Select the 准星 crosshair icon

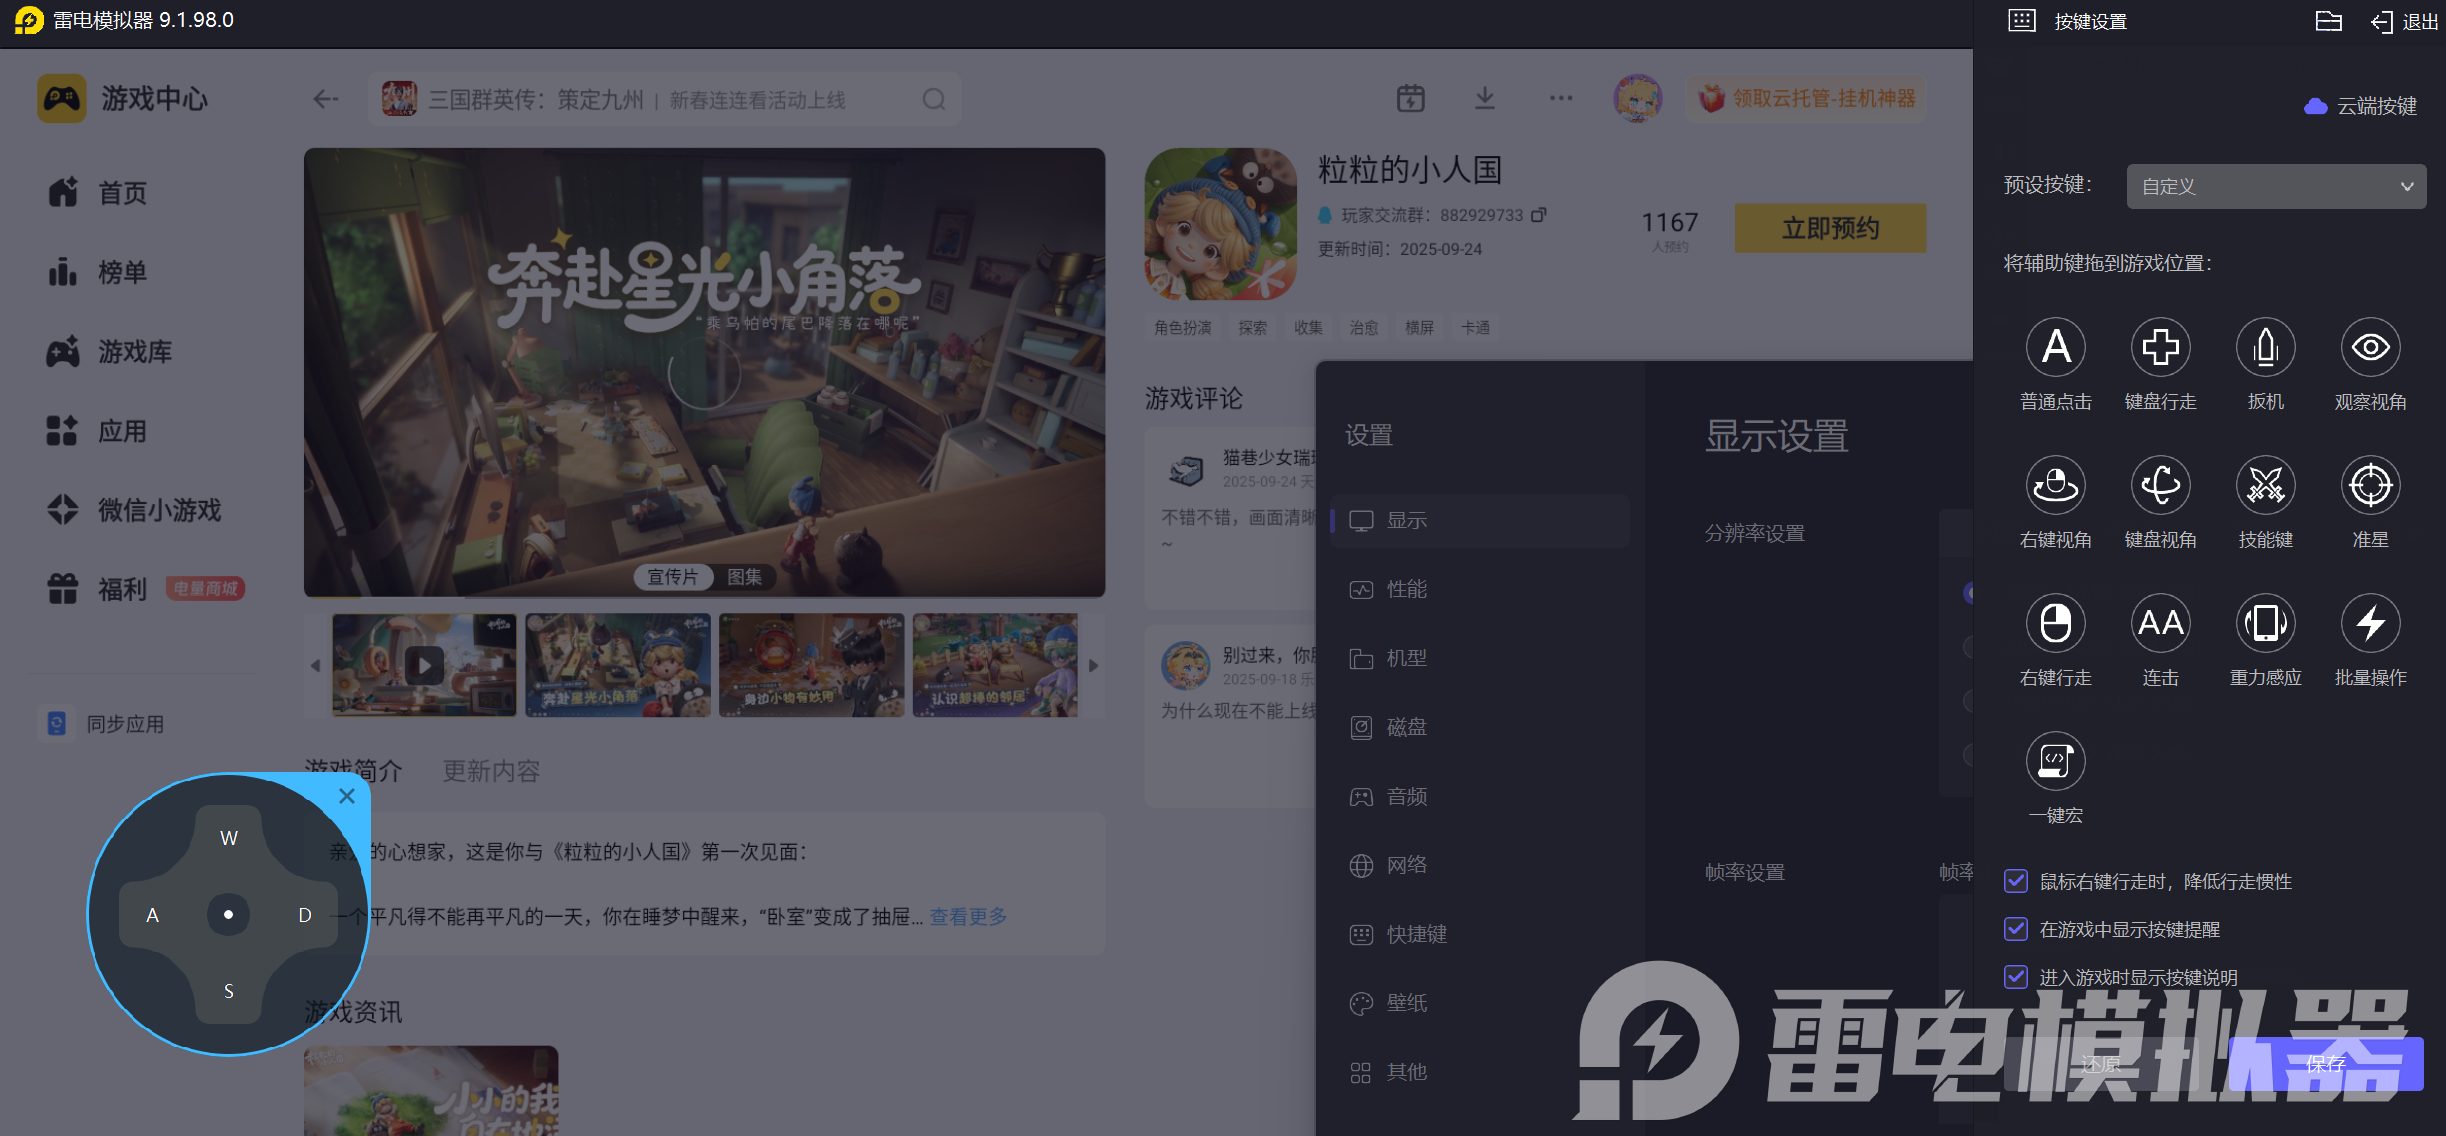(x=2370, y=486)
